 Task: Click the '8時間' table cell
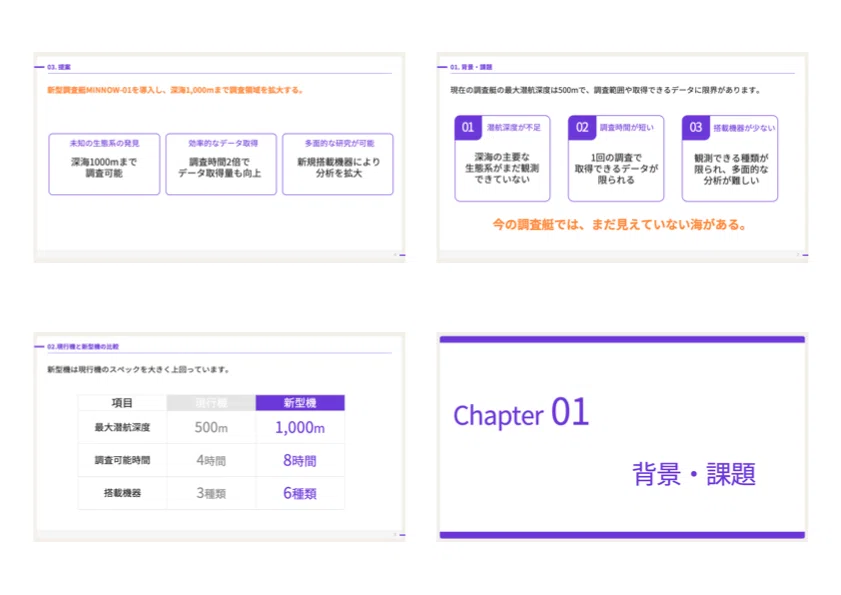point(300,460)
